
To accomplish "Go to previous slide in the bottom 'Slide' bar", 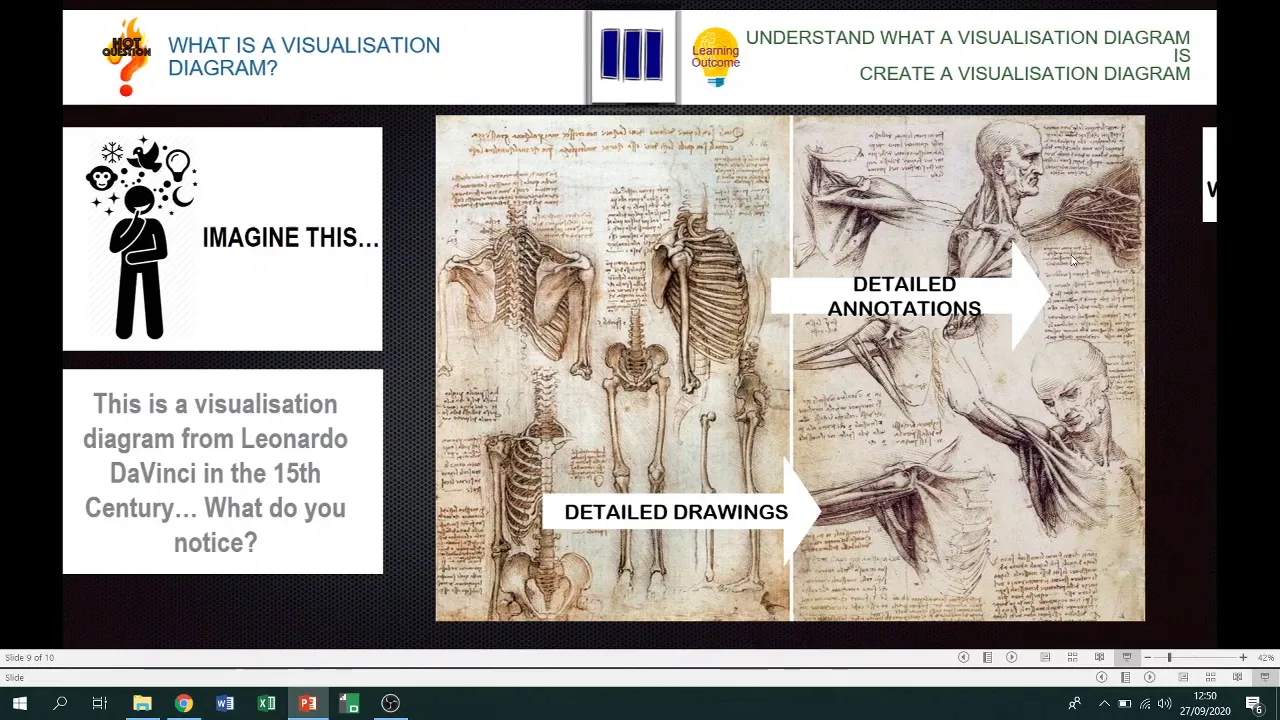I will tap(1101, 677).
